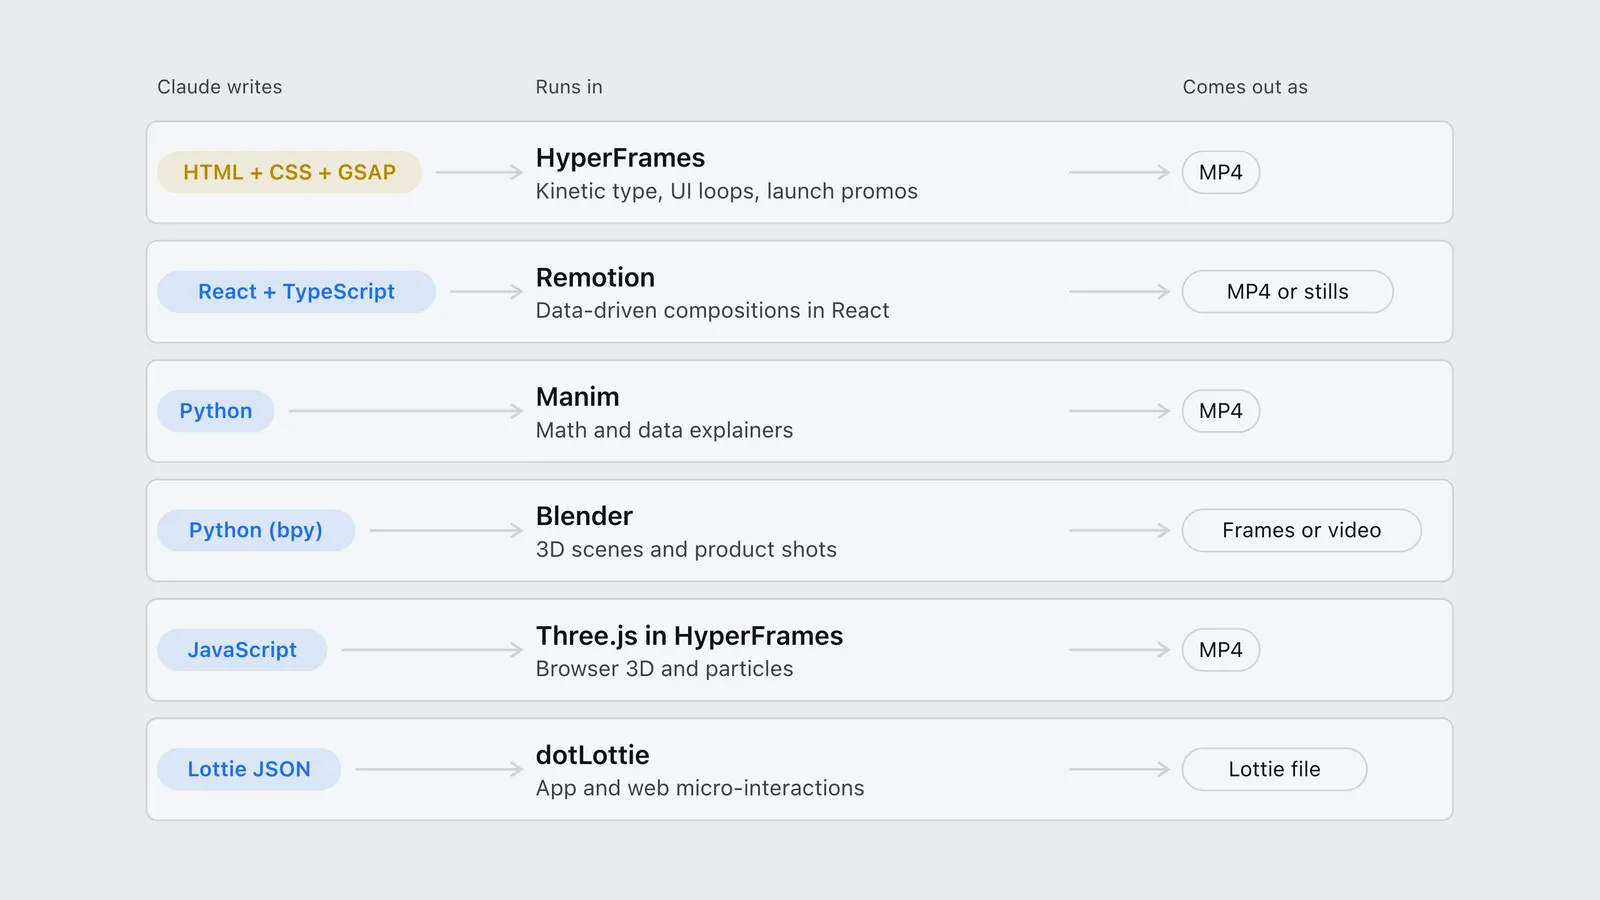Click arrow pointing to Frames or video
The height and width of the screenshot is (900, 1600).
pos(1119,530)
